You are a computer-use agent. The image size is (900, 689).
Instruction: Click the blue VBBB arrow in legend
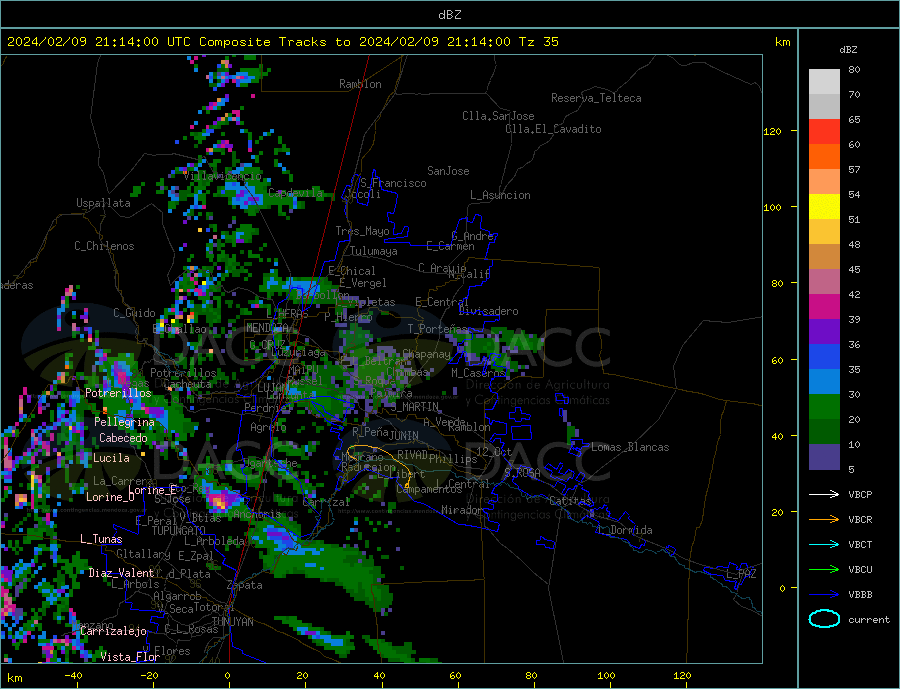(824, 595)
